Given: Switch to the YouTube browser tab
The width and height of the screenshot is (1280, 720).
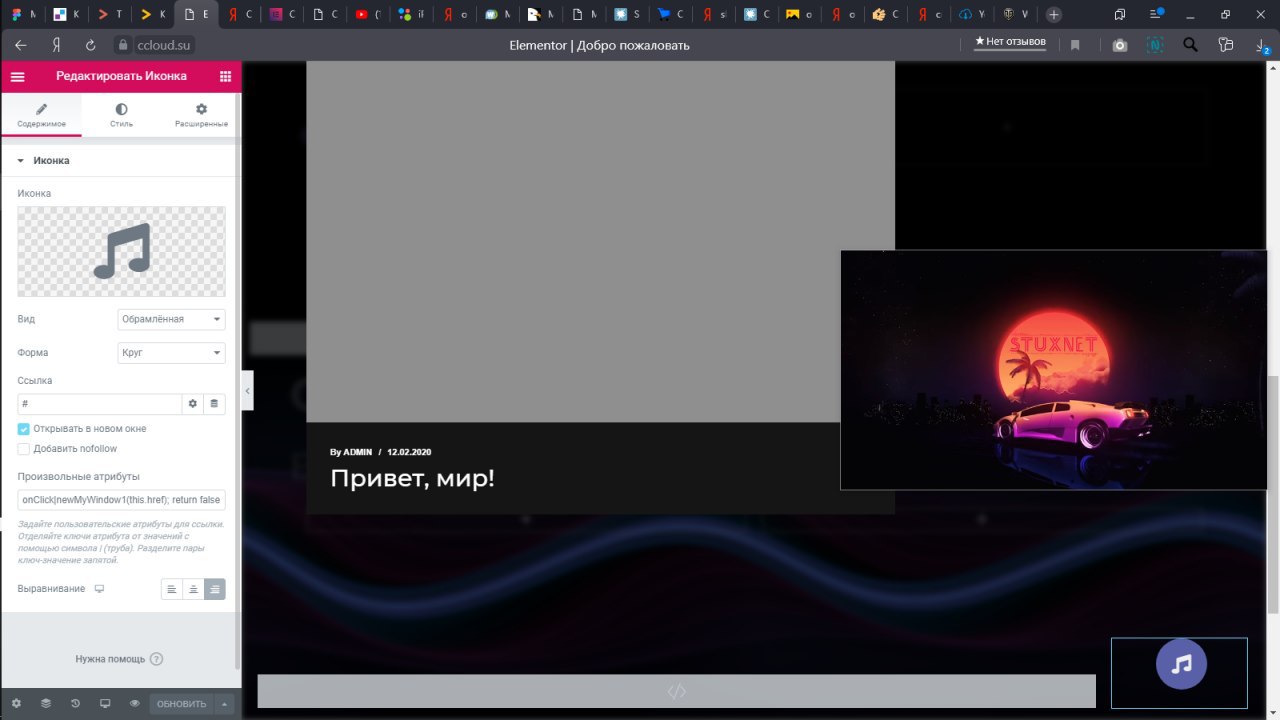Looking at the screenshot, I should coord(368,14).
